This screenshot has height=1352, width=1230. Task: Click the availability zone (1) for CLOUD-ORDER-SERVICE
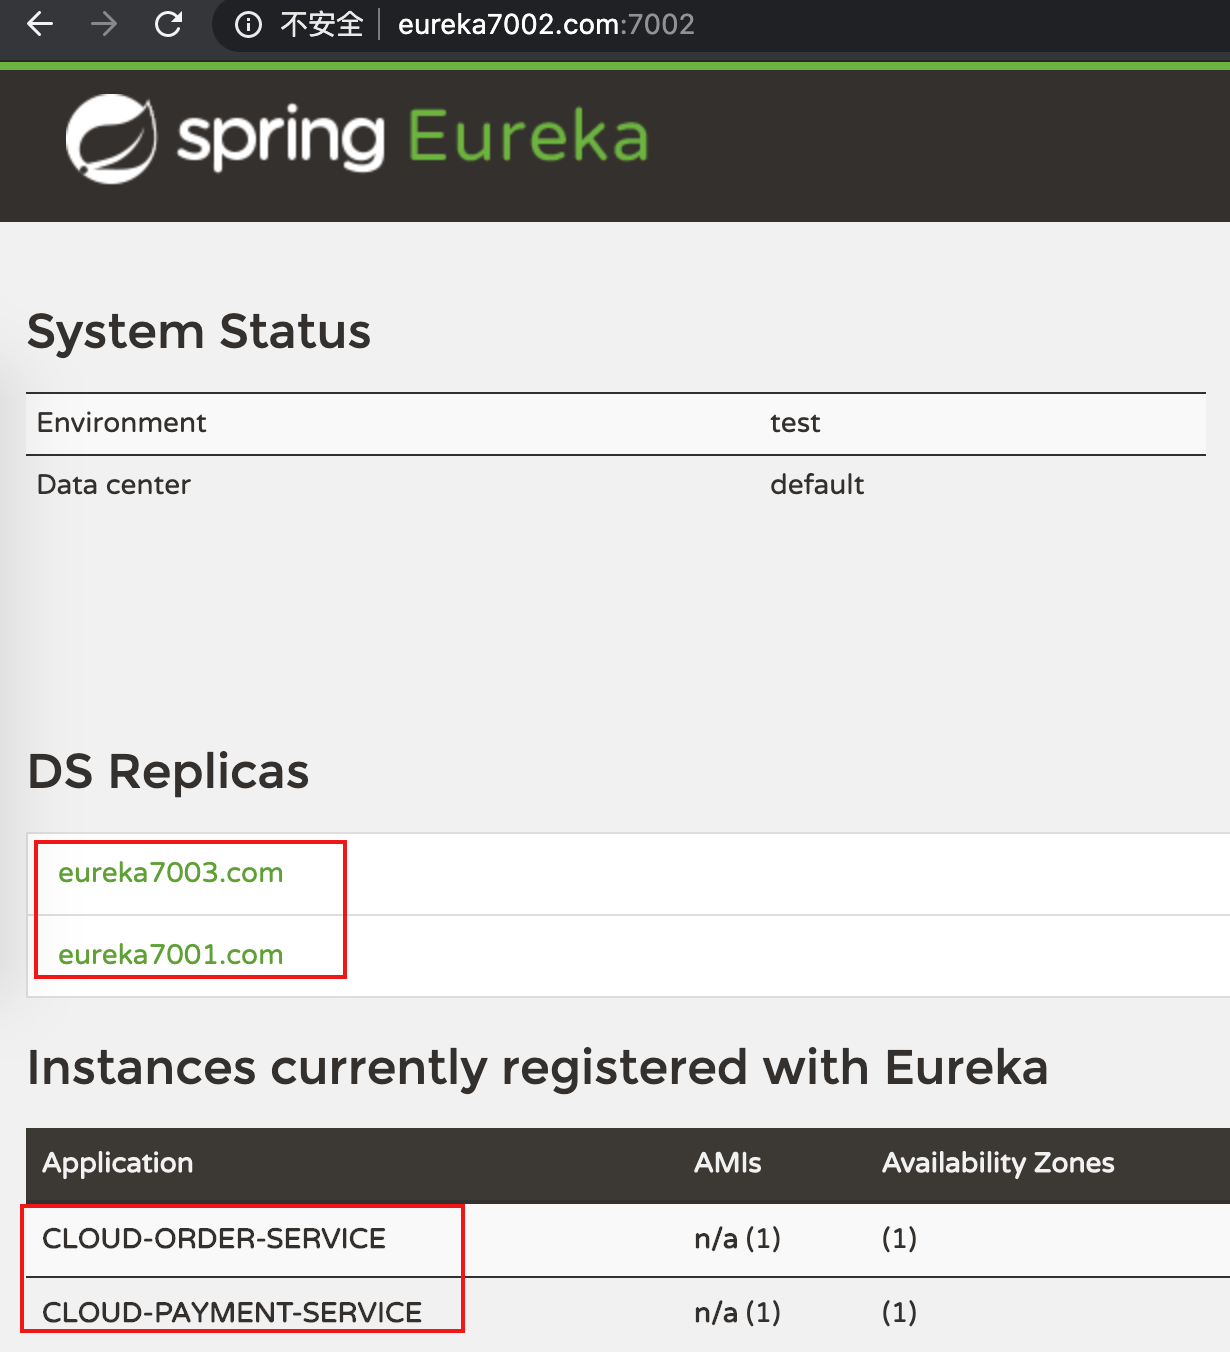point(899,1238)
